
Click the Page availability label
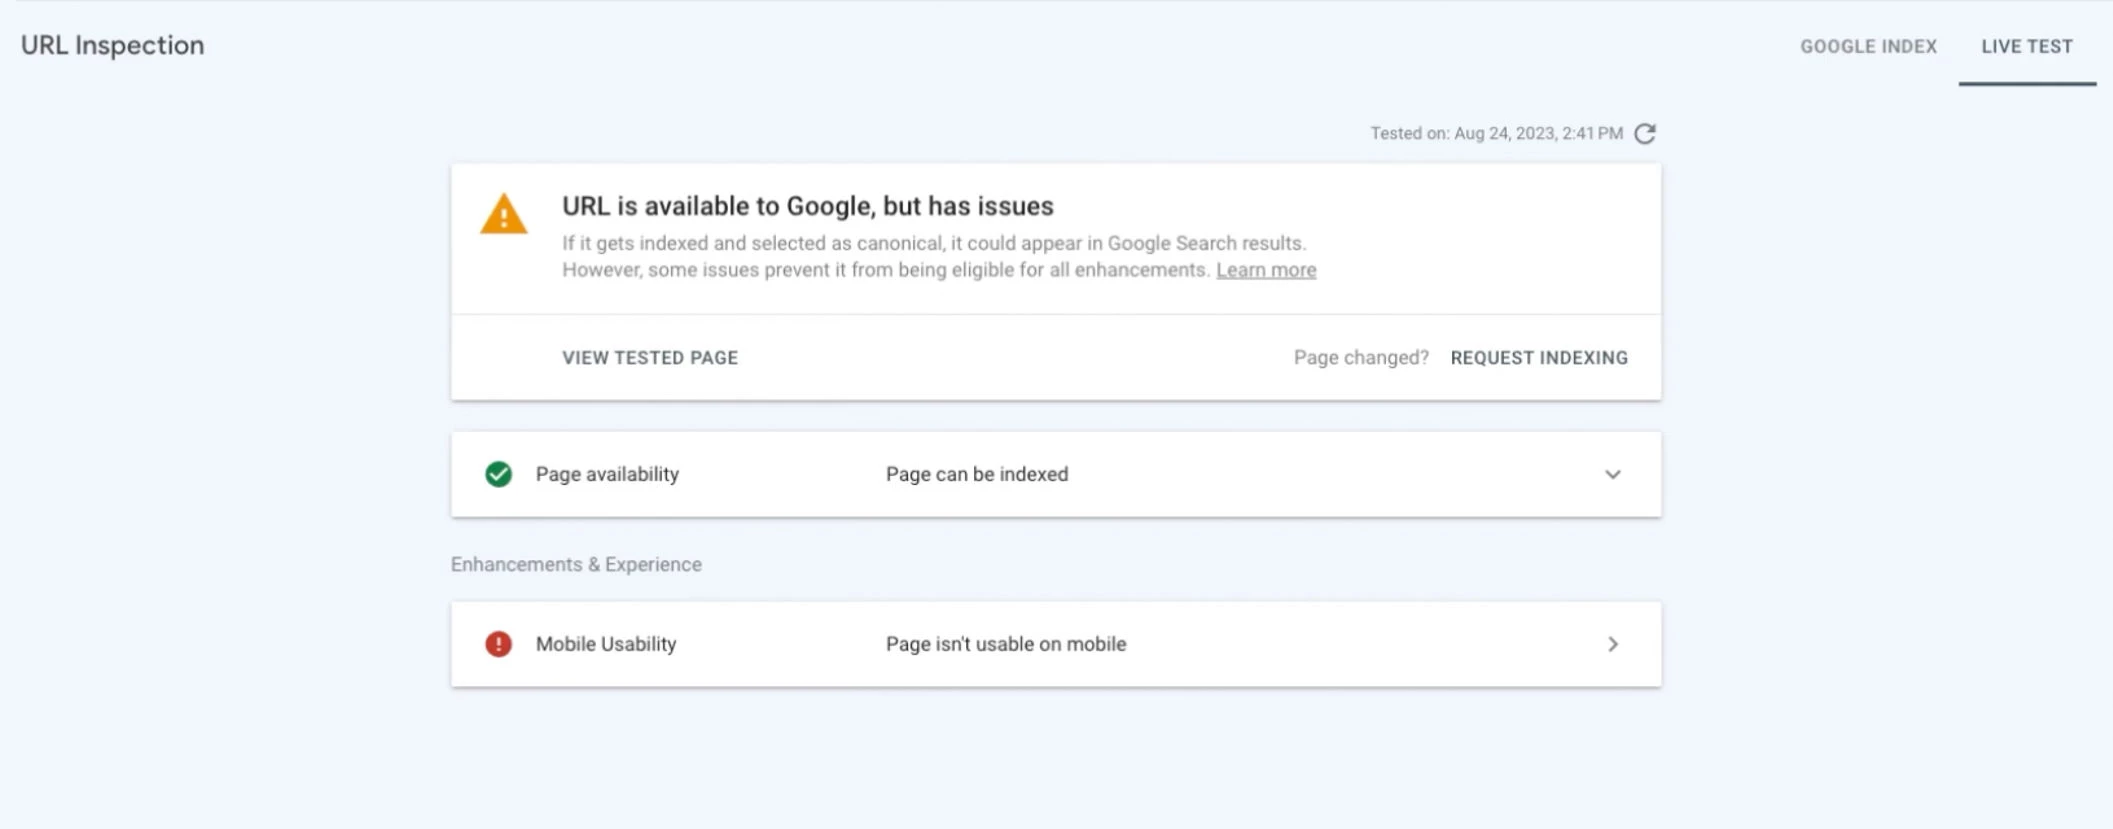pyautogui.click(x=607, y=474)
